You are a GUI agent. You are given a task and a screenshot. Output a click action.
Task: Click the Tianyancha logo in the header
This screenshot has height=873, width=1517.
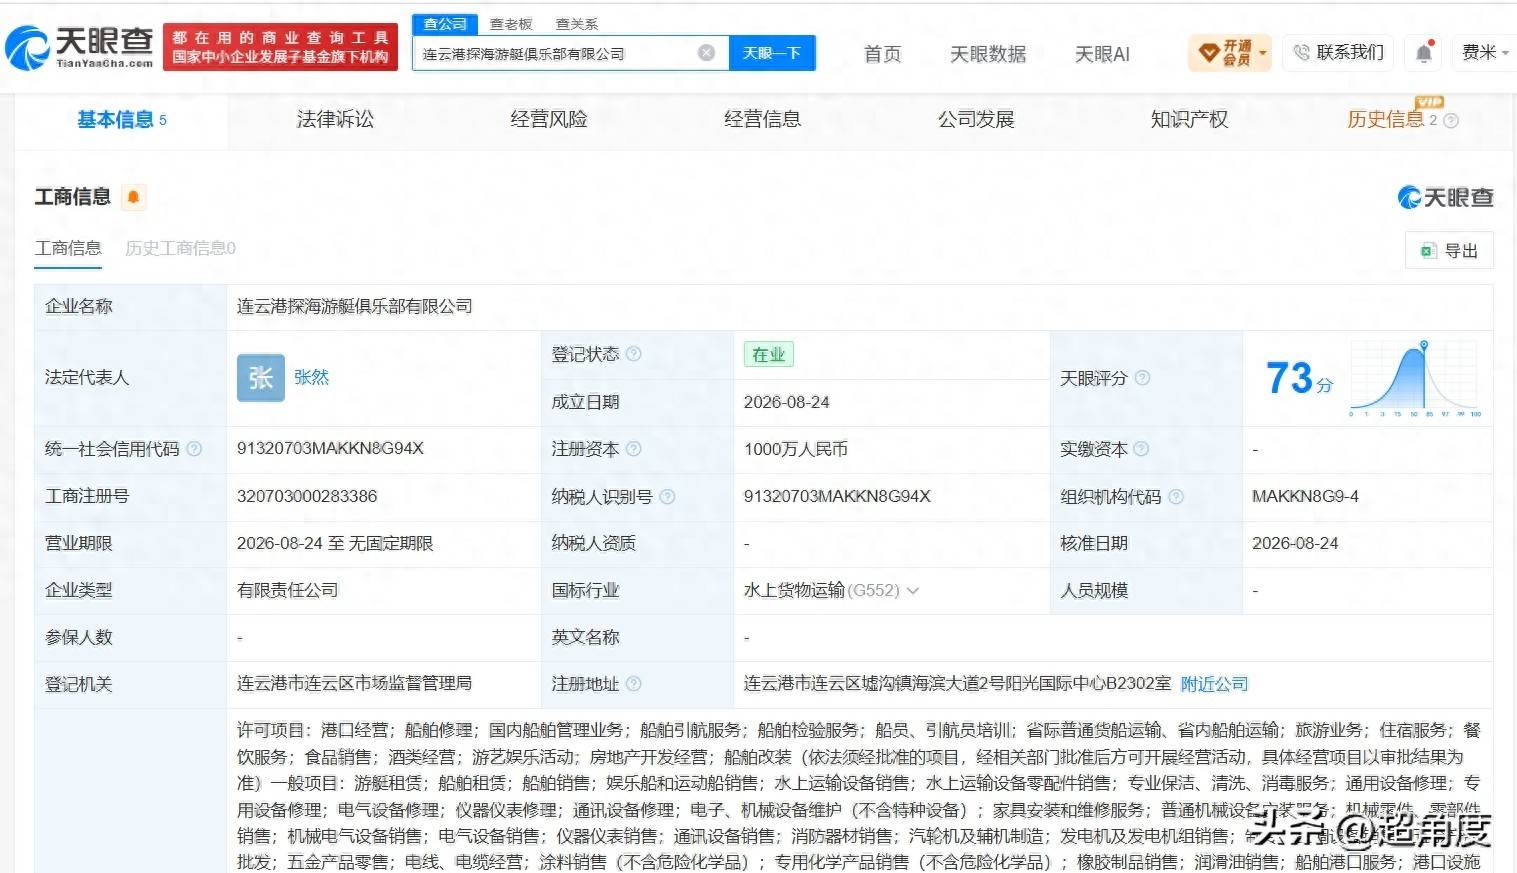(x=79, y=47)
